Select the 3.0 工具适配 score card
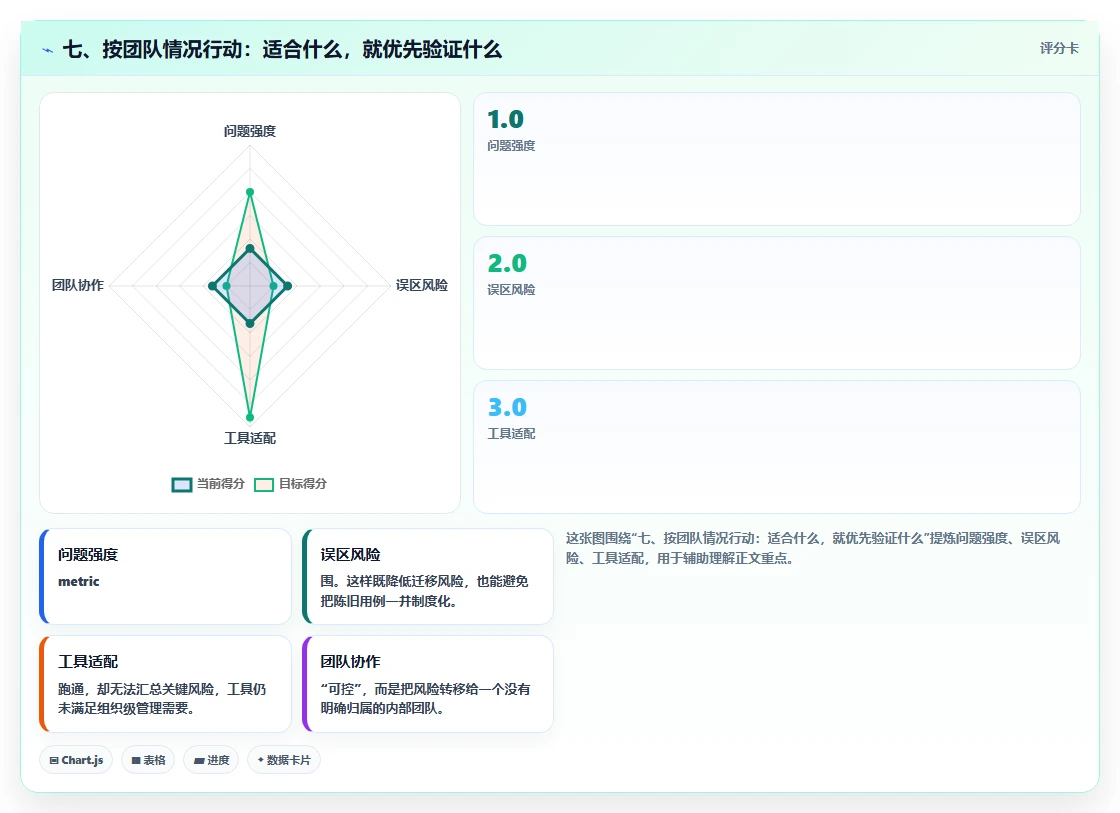This screenshot has height=813, width=1120. (776, 447)
